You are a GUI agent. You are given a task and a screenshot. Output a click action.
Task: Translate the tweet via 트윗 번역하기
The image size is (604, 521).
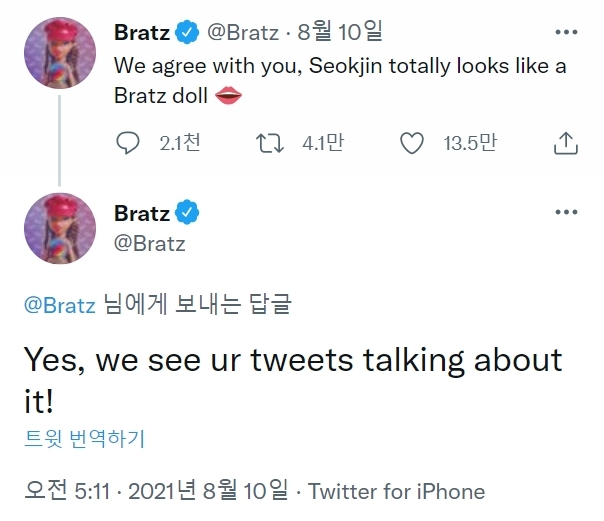click(x=85, y=438)
